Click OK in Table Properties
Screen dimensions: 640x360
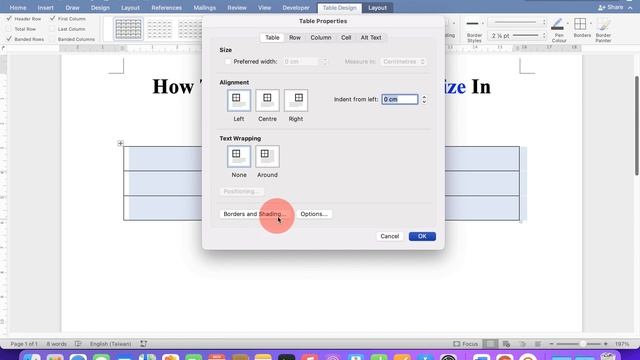422,236
